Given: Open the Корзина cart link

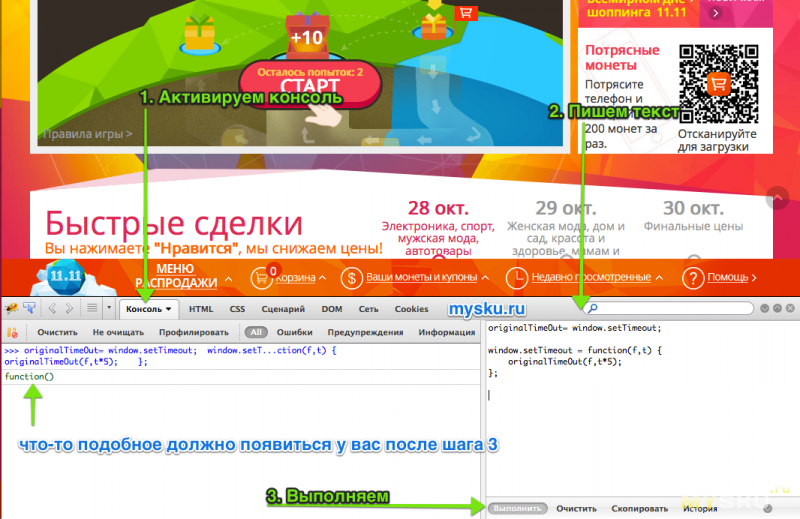Looking at the screenshot, I should coord(295,278).
